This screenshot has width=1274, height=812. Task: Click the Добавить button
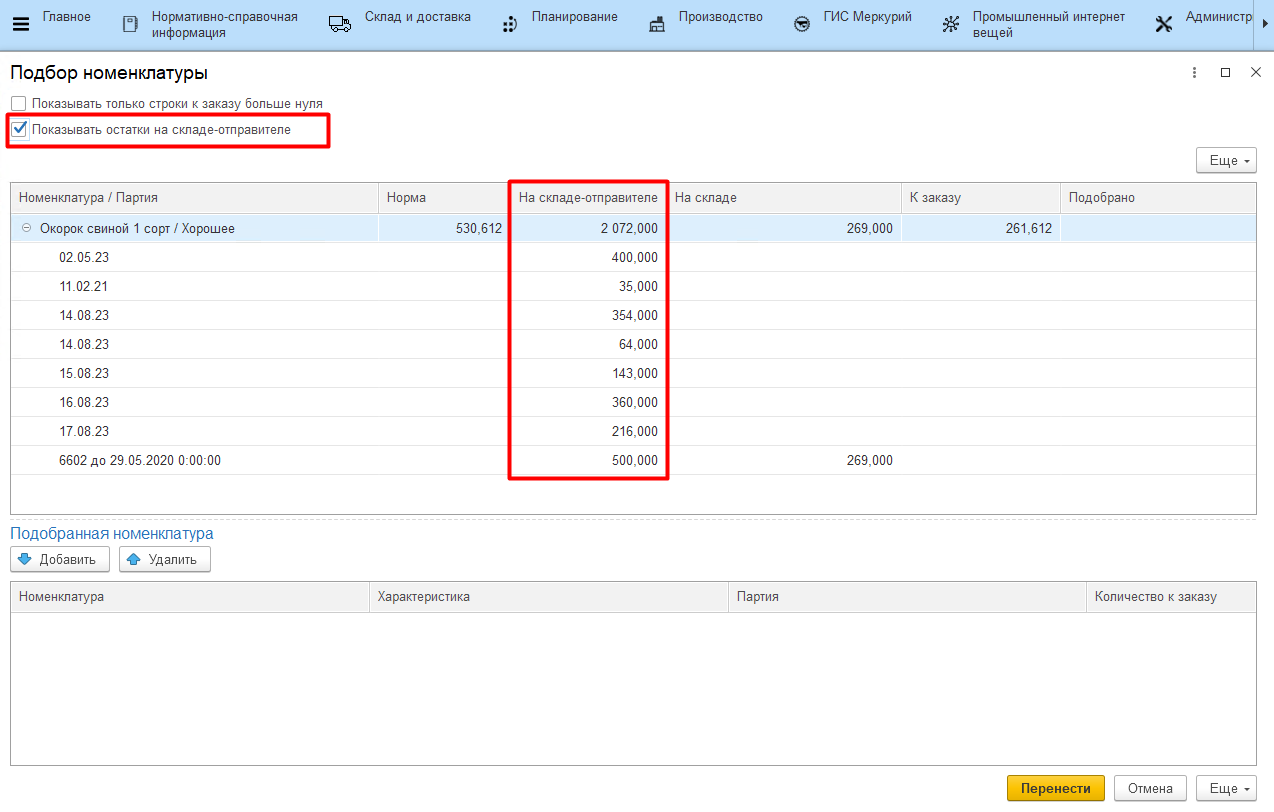(60, 560)
